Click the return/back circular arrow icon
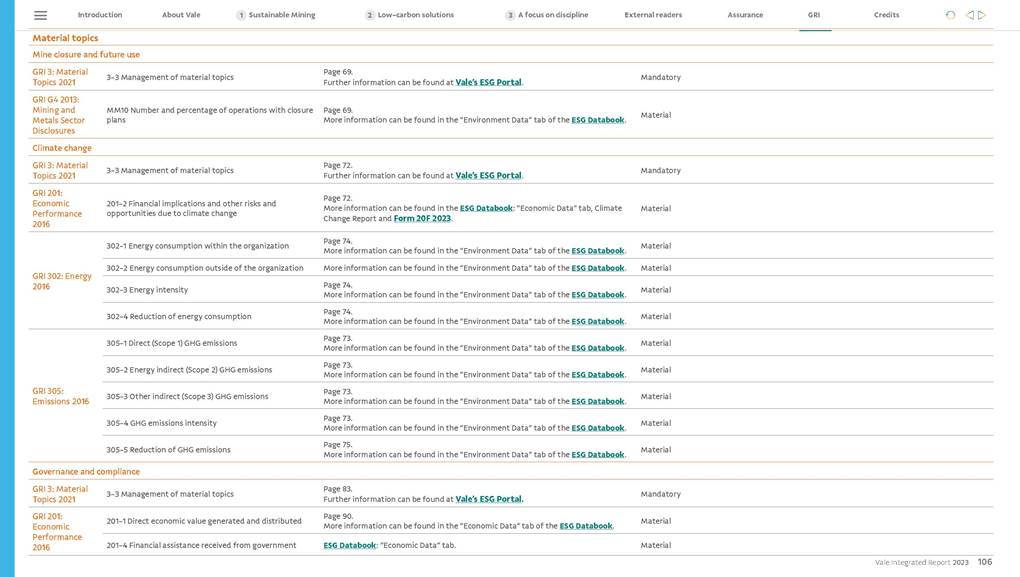1020x577 pixels. point(950,15)
